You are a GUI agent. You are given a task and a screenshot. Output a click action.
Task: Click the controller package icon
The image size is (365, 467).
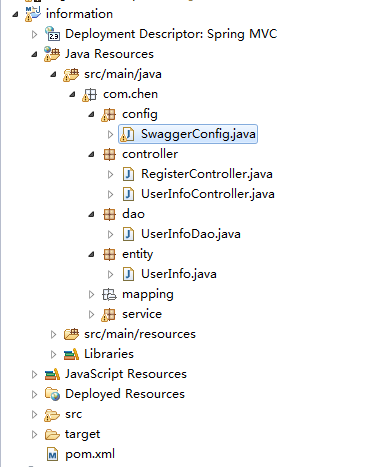[x=109, y=154]
